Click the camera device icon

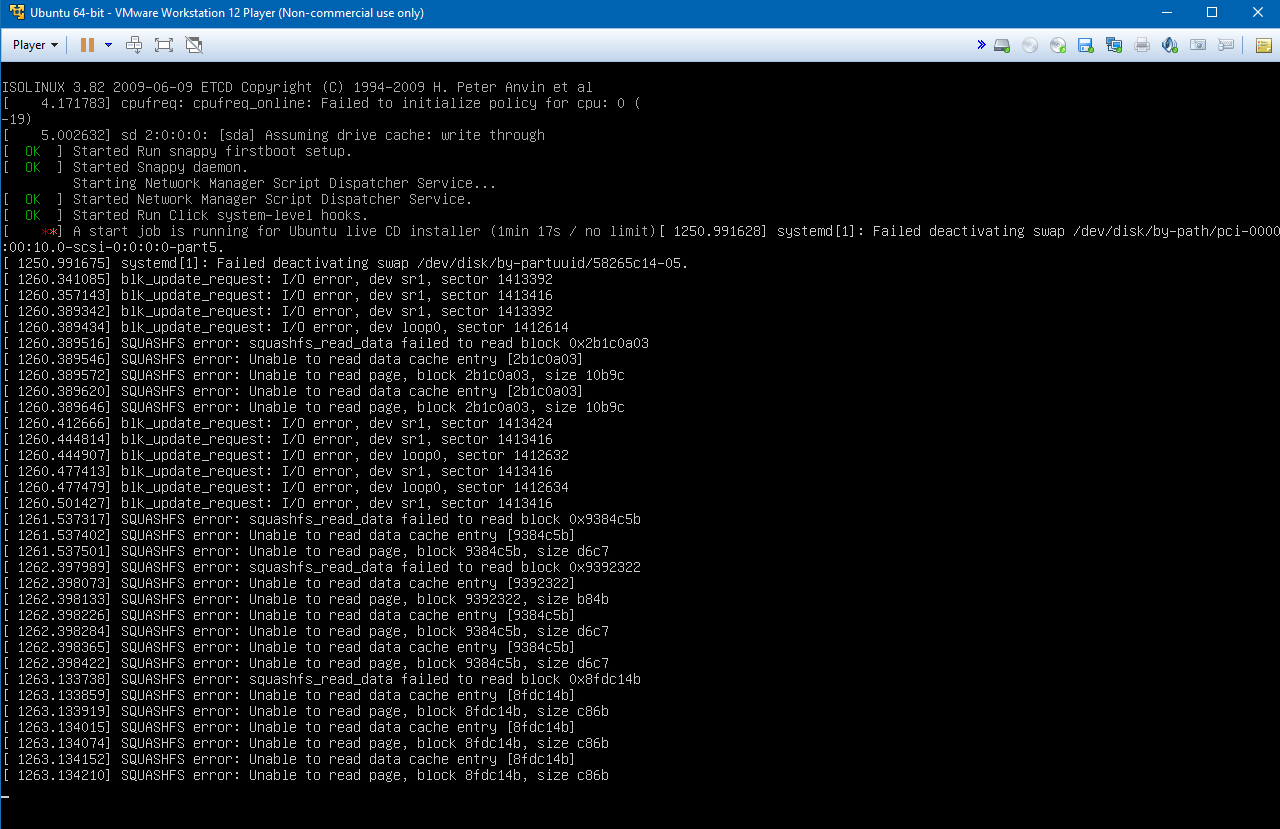pyautogui.click(x=1198, y=45)
